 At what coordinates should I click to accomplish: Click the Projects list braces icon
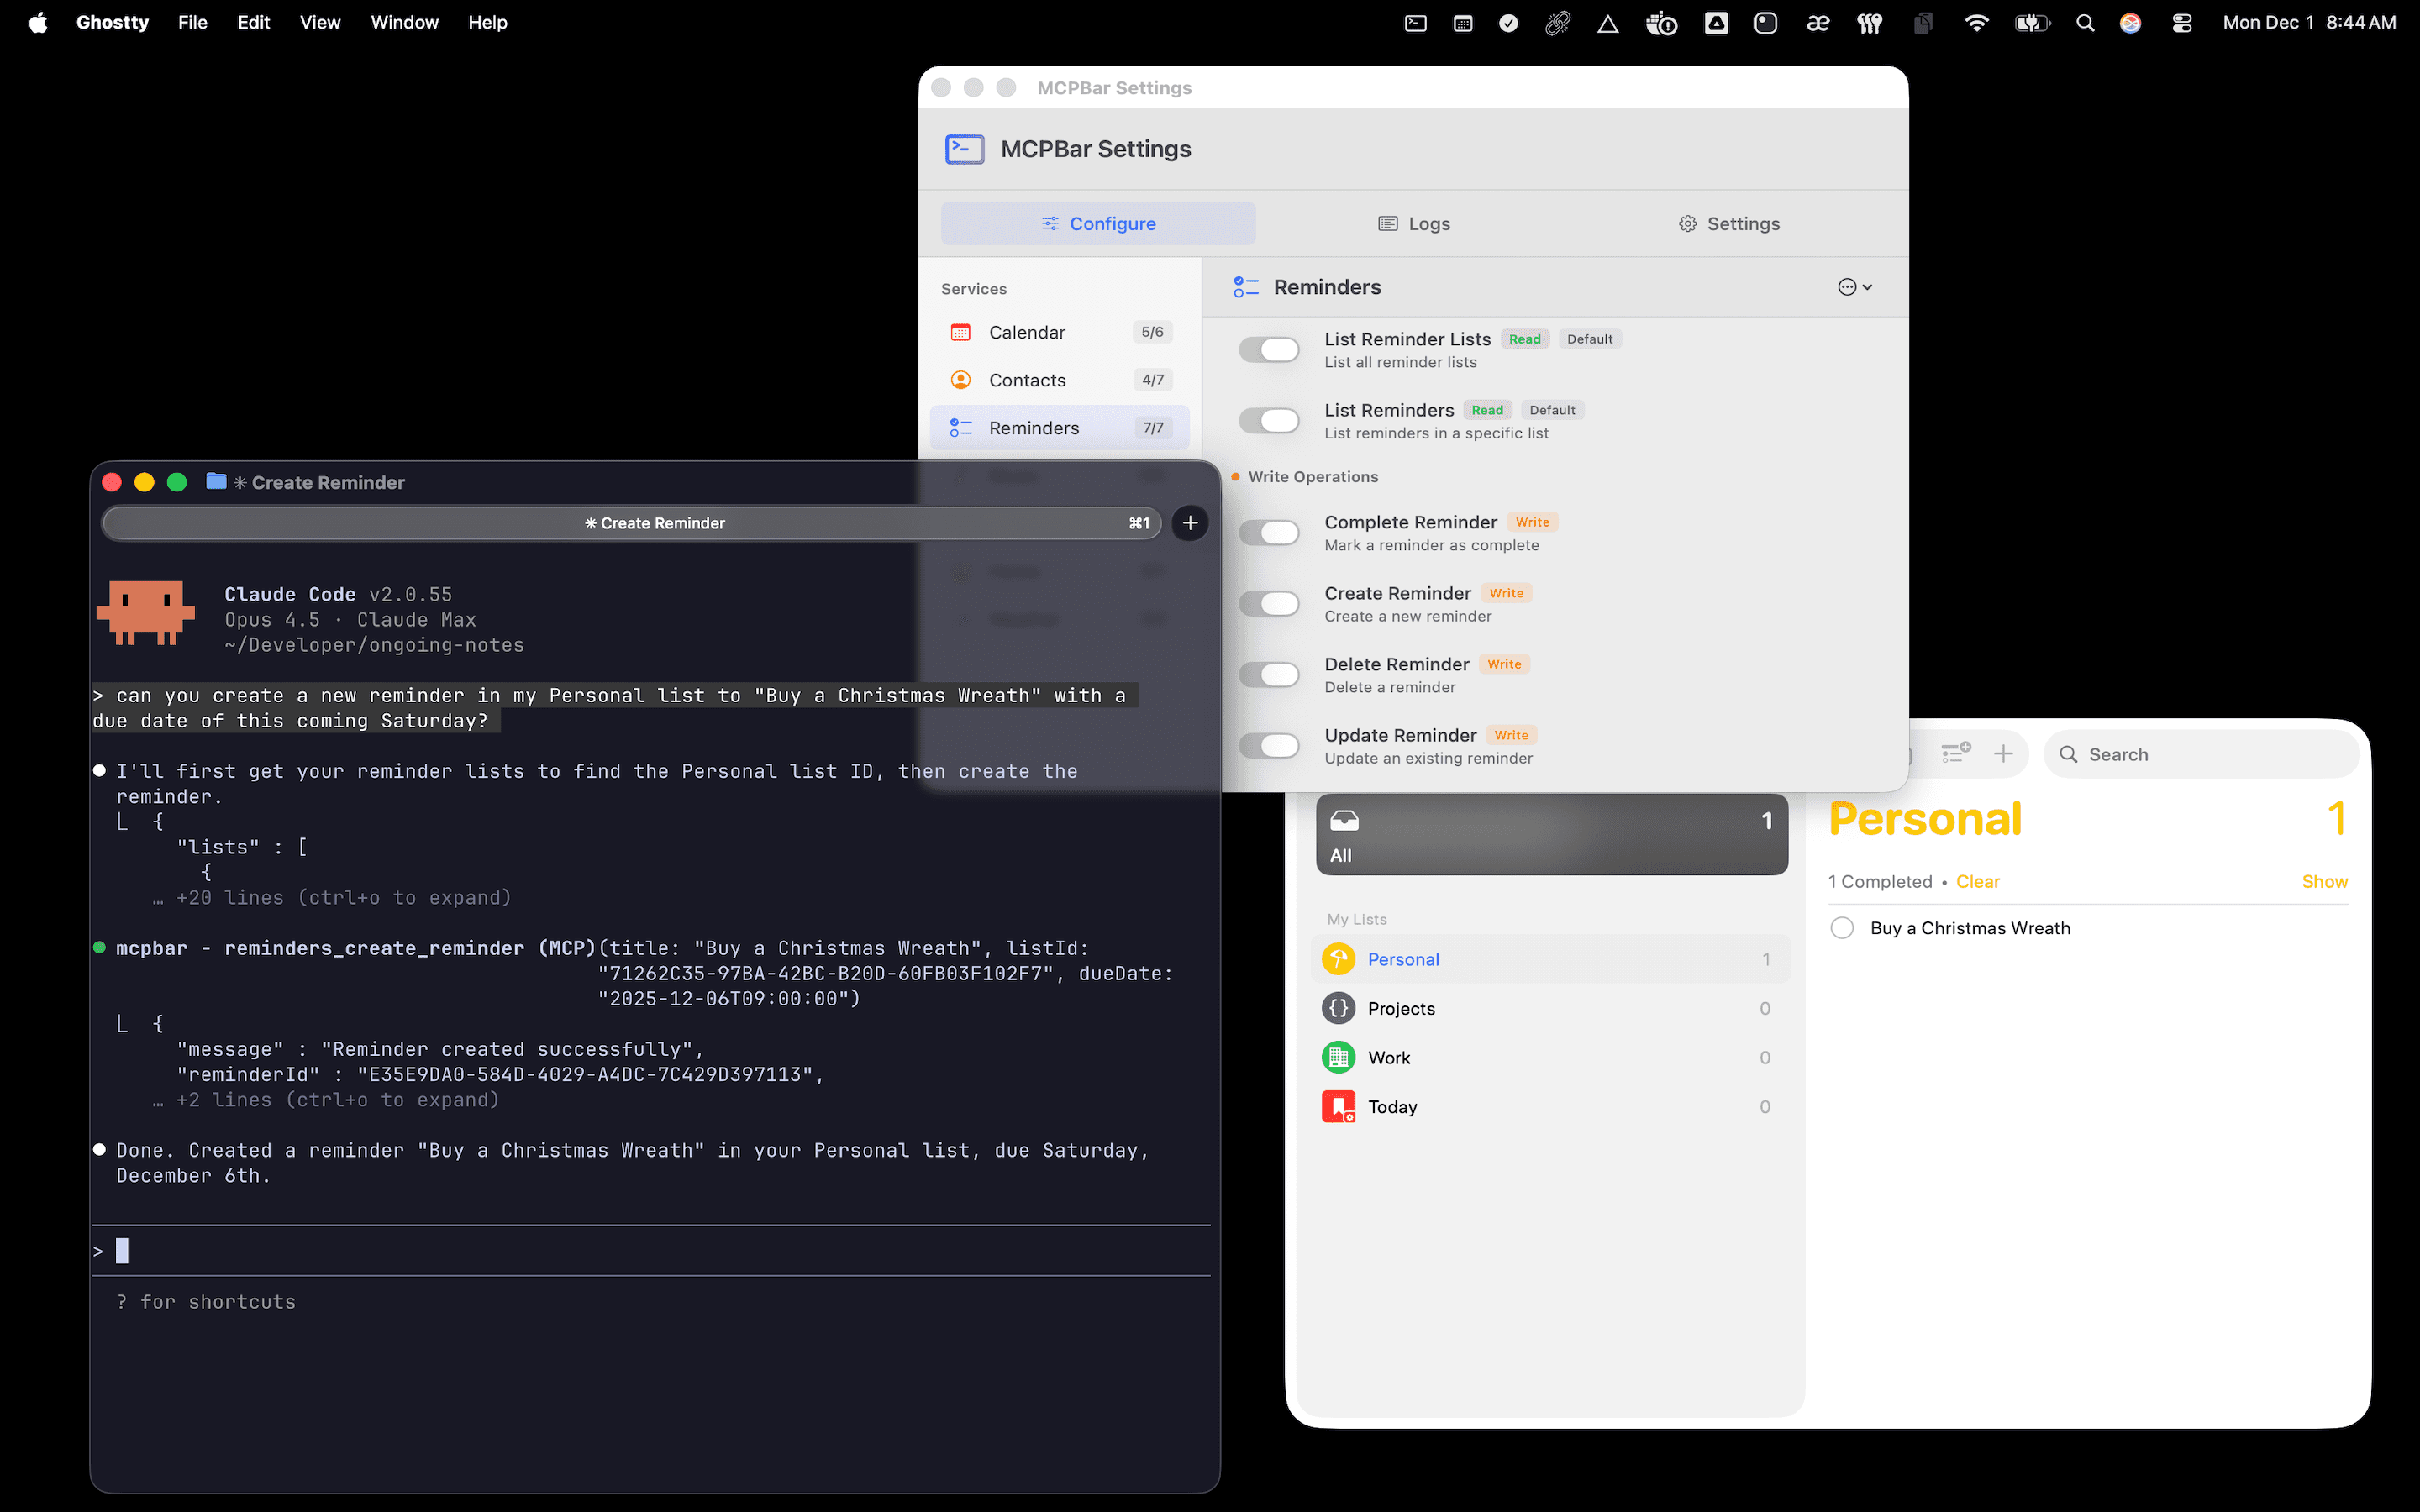(x=1339, y=1008)
